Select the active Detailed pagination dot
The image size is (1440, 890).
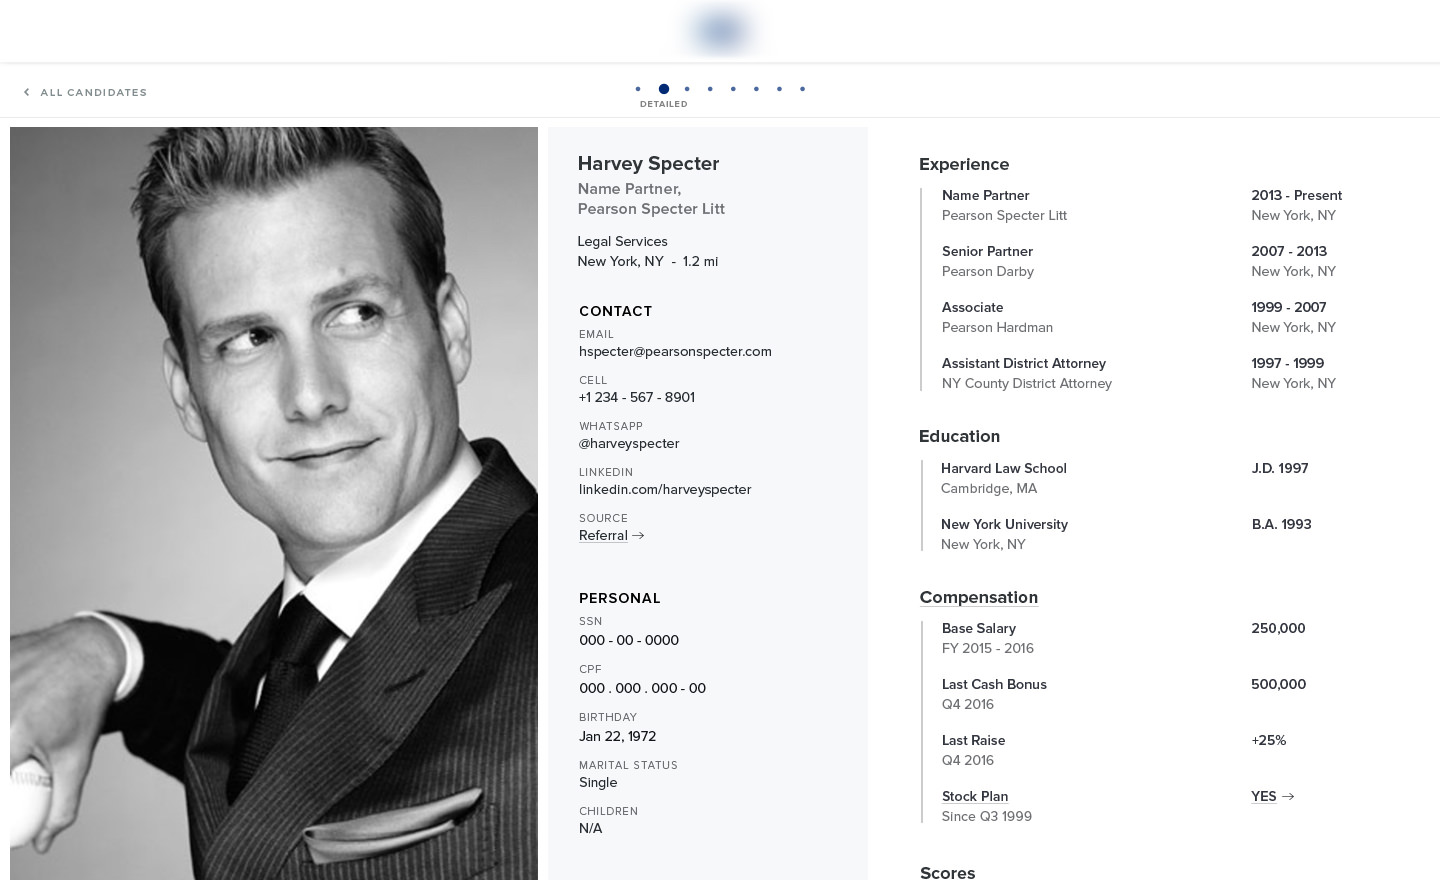[x=664, y=89]
